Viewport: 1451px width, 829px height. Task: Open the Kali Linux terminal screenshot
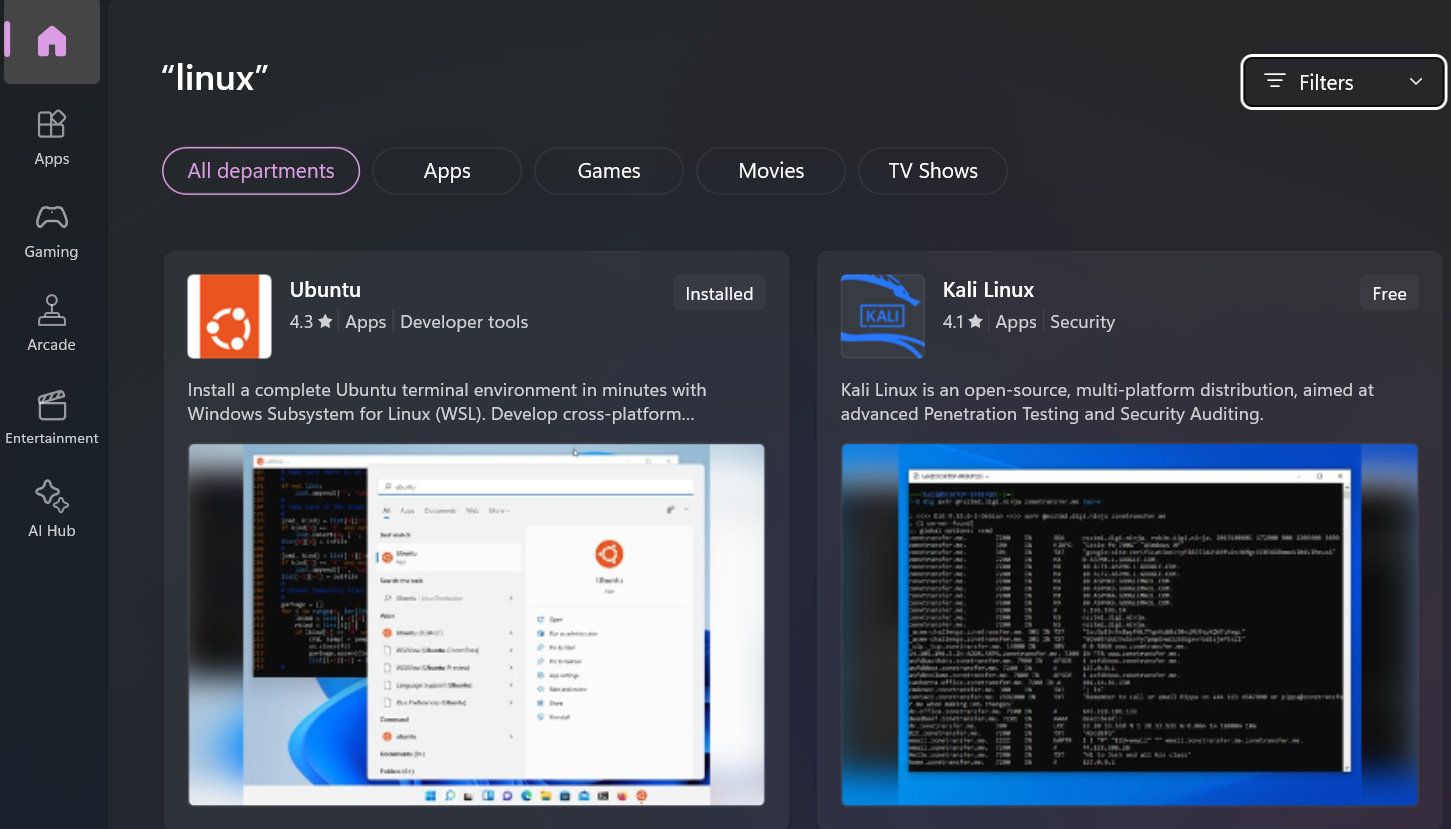[1130, 625]
